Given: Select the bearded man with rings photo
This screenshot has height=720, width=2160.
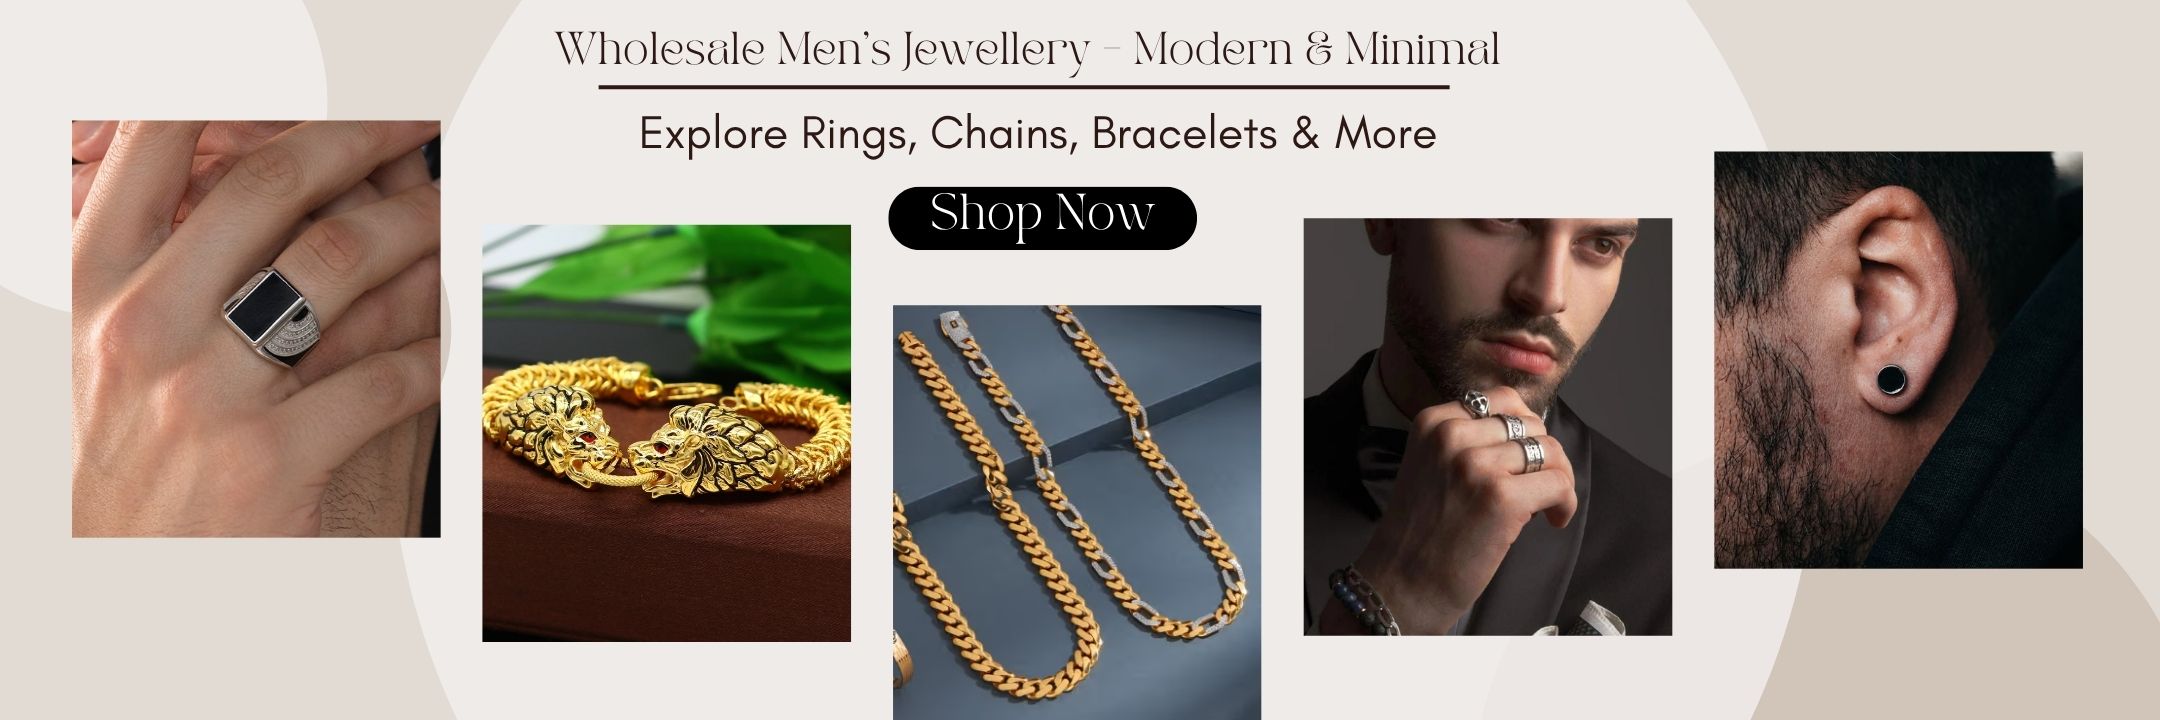Looking at the screenshot, I should (x=1488, y=427).
